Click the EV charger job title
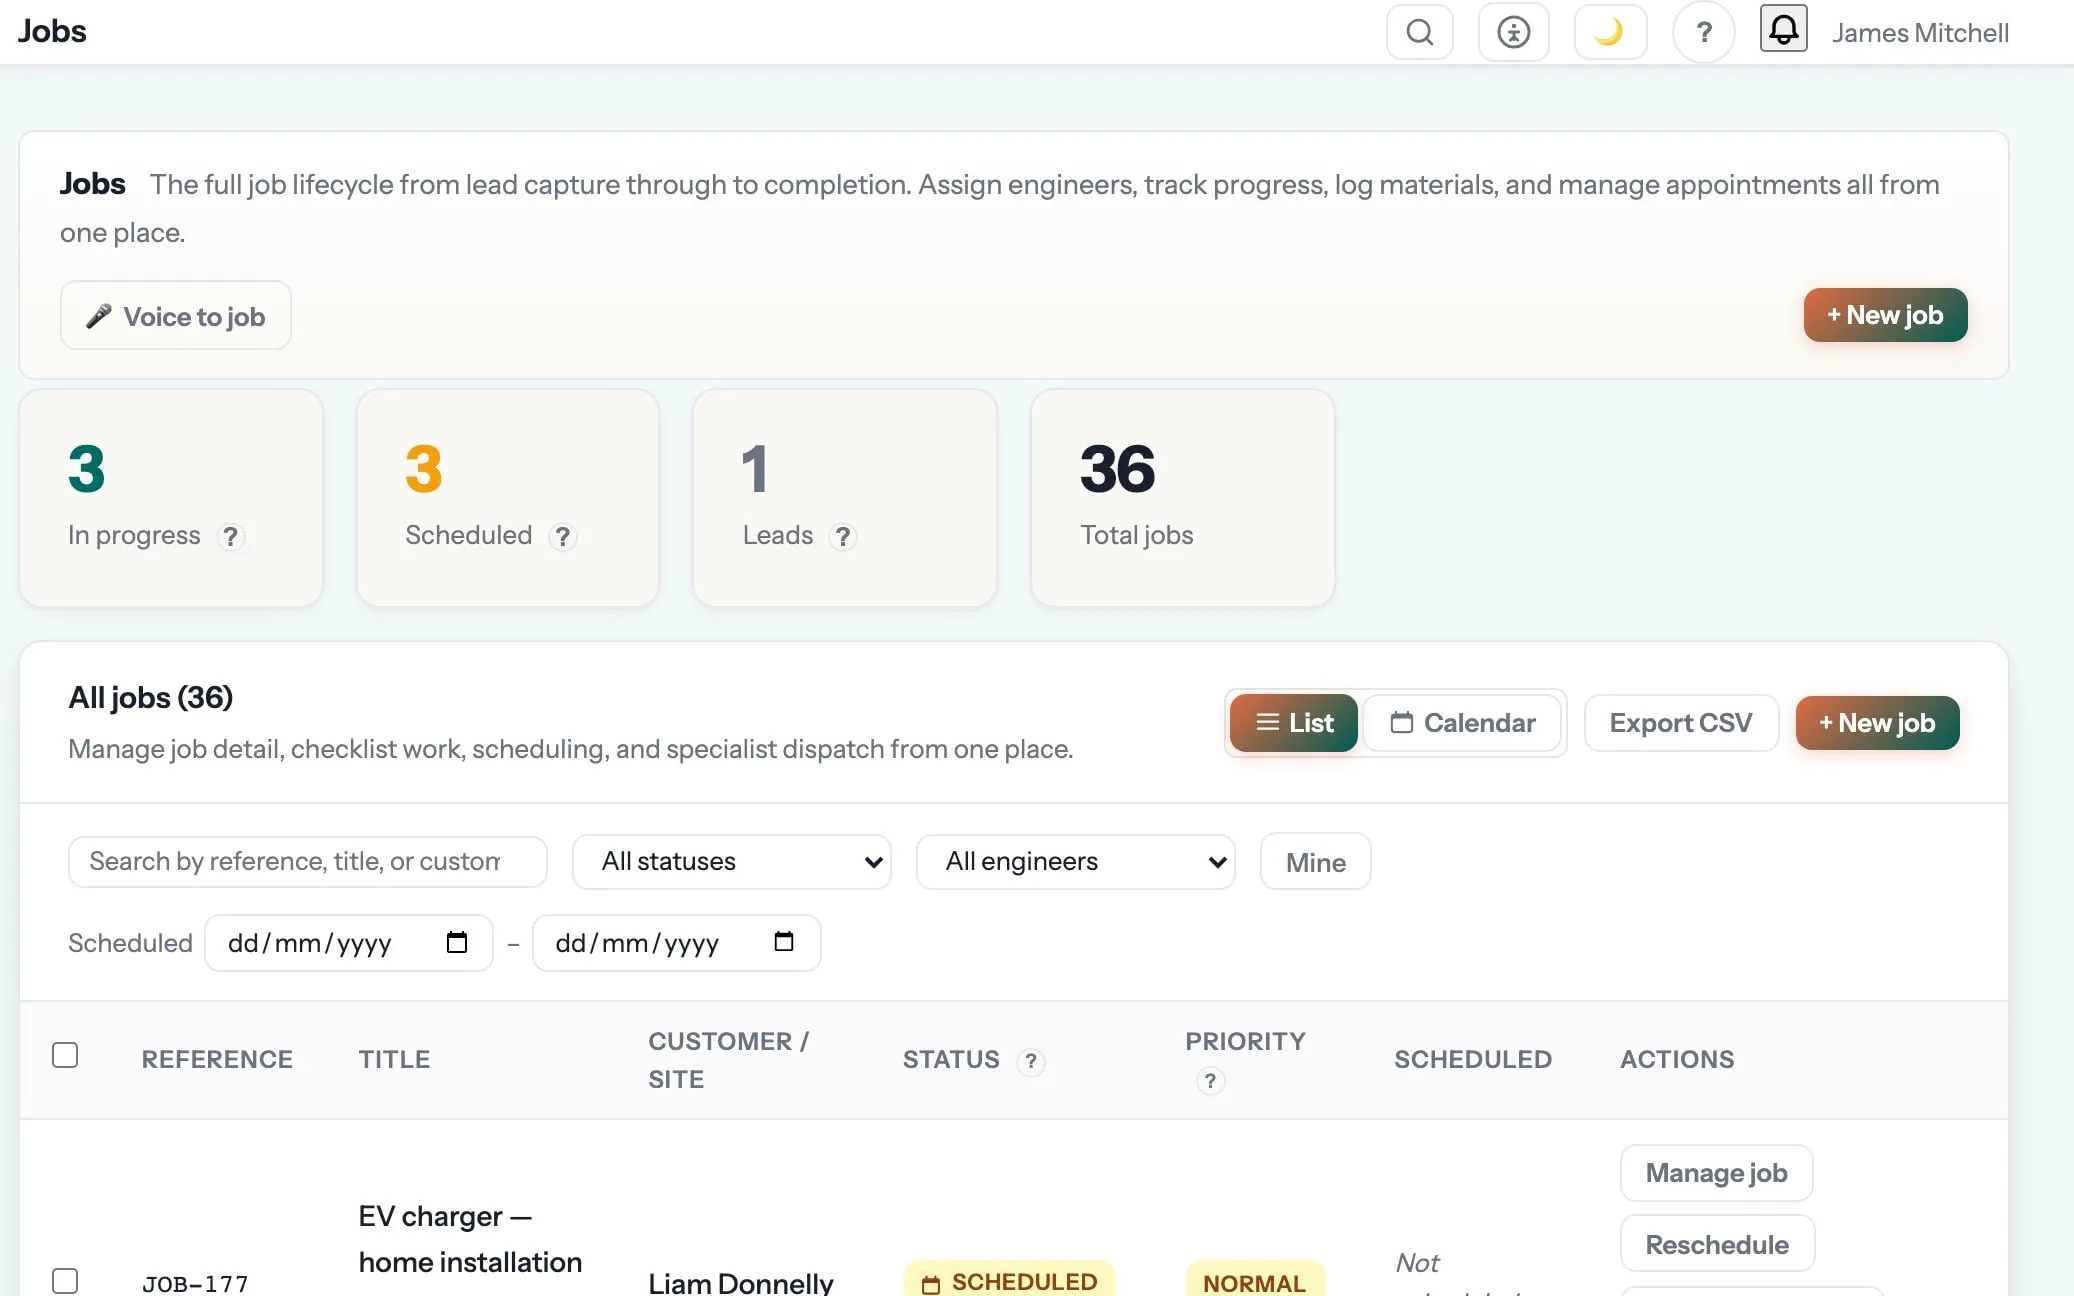 (x=470, y=1240)
